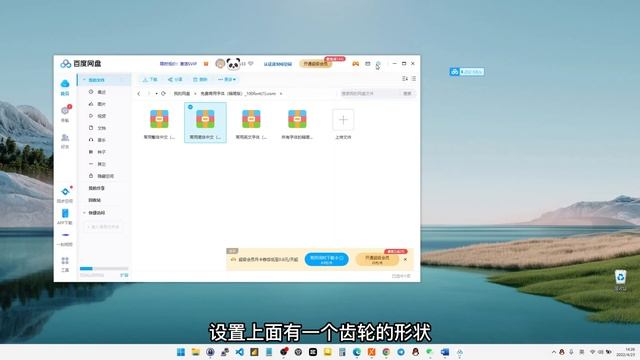Click the 删除 delete toolbar button
This screenshot has height=360, width=640.
coord(200,79)
